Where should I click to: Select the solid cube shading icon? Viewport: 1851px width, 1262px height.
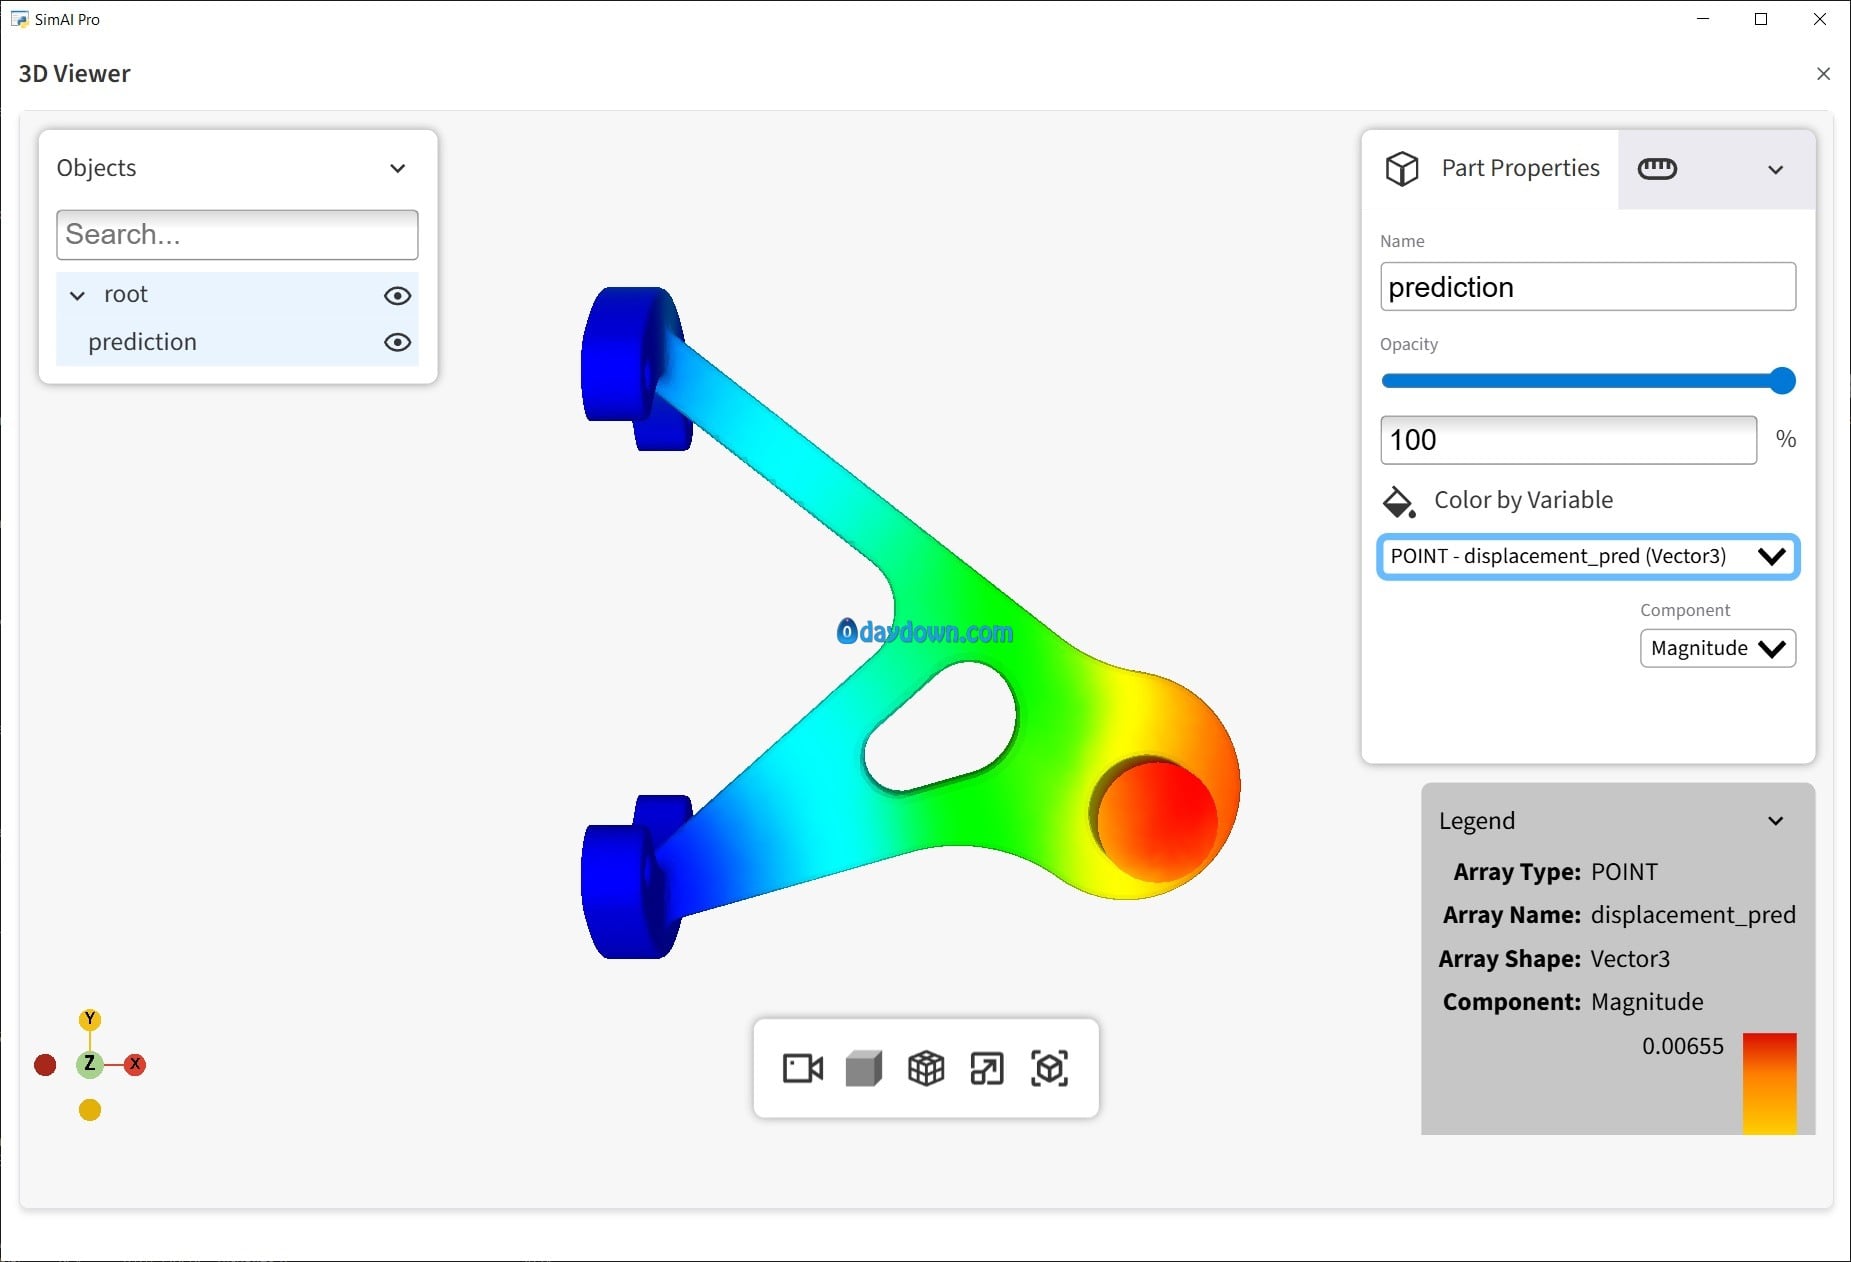coord(864,1068)
